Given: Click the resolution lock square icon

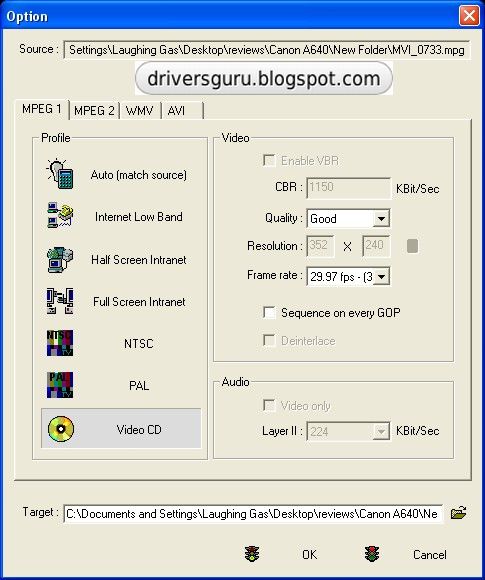Looking at the screenshot, I should pos(412,246).
